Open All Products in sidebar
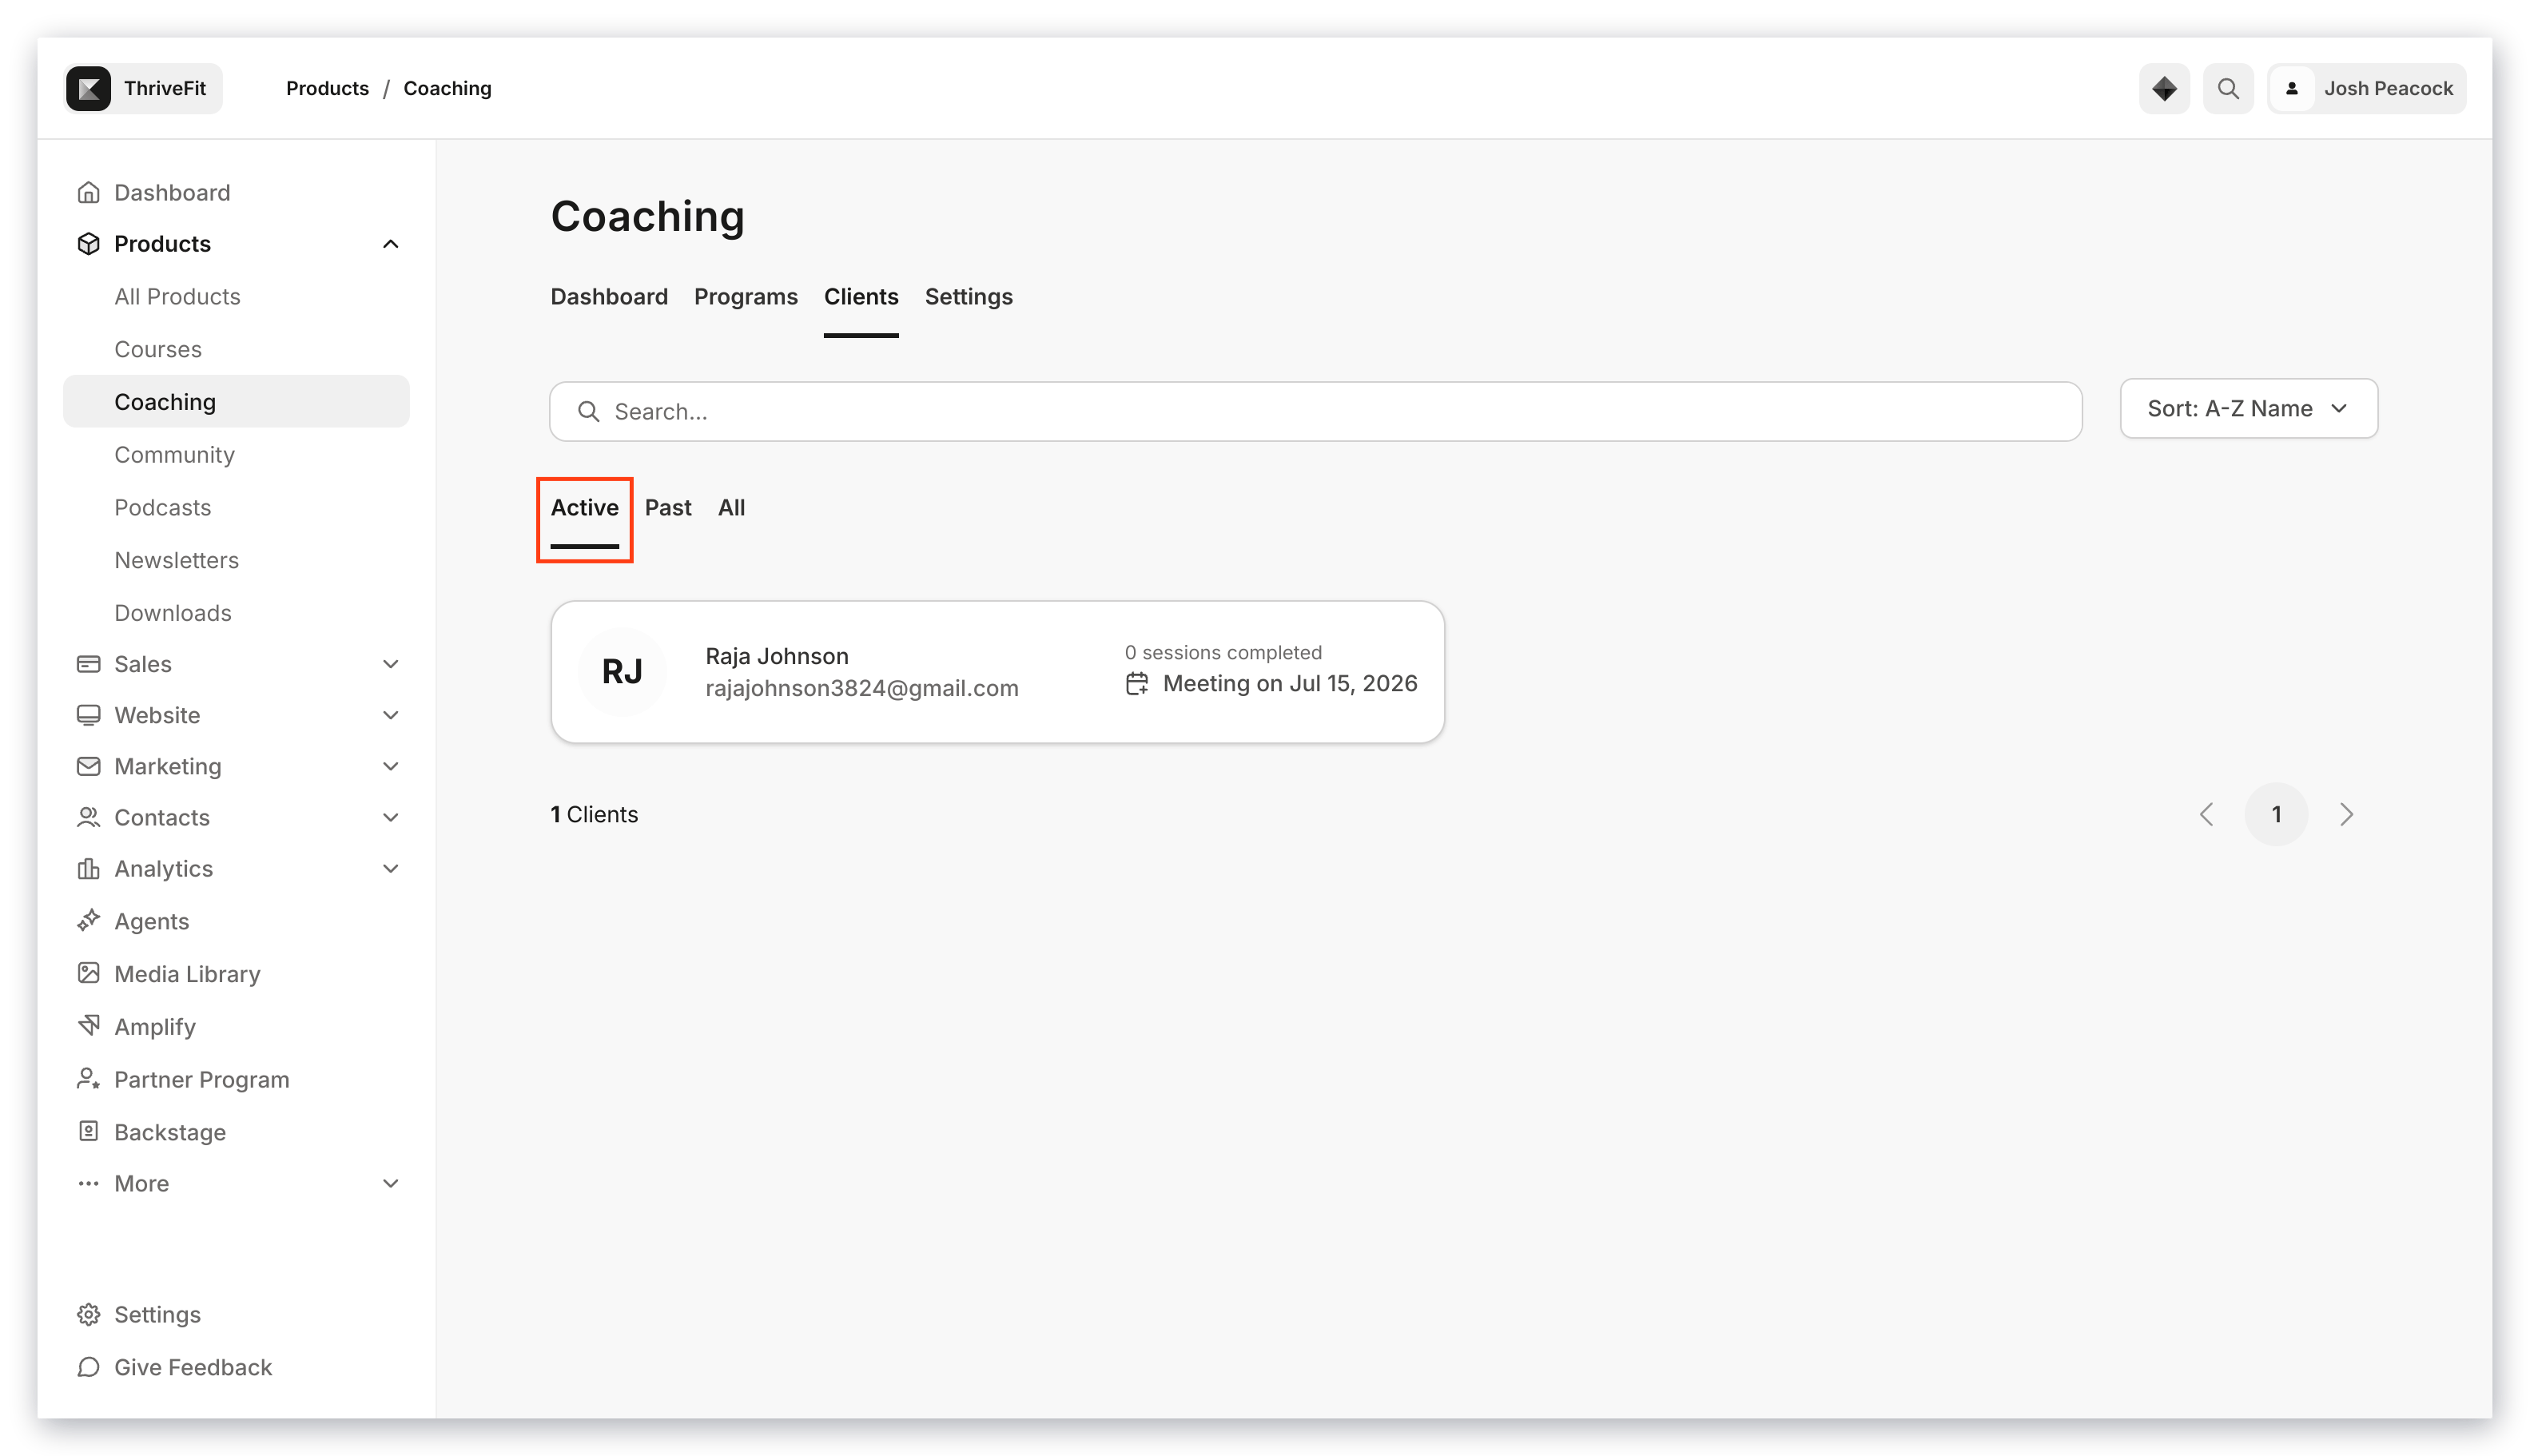Screen dimensions: 2530x1456 [177, 296]
